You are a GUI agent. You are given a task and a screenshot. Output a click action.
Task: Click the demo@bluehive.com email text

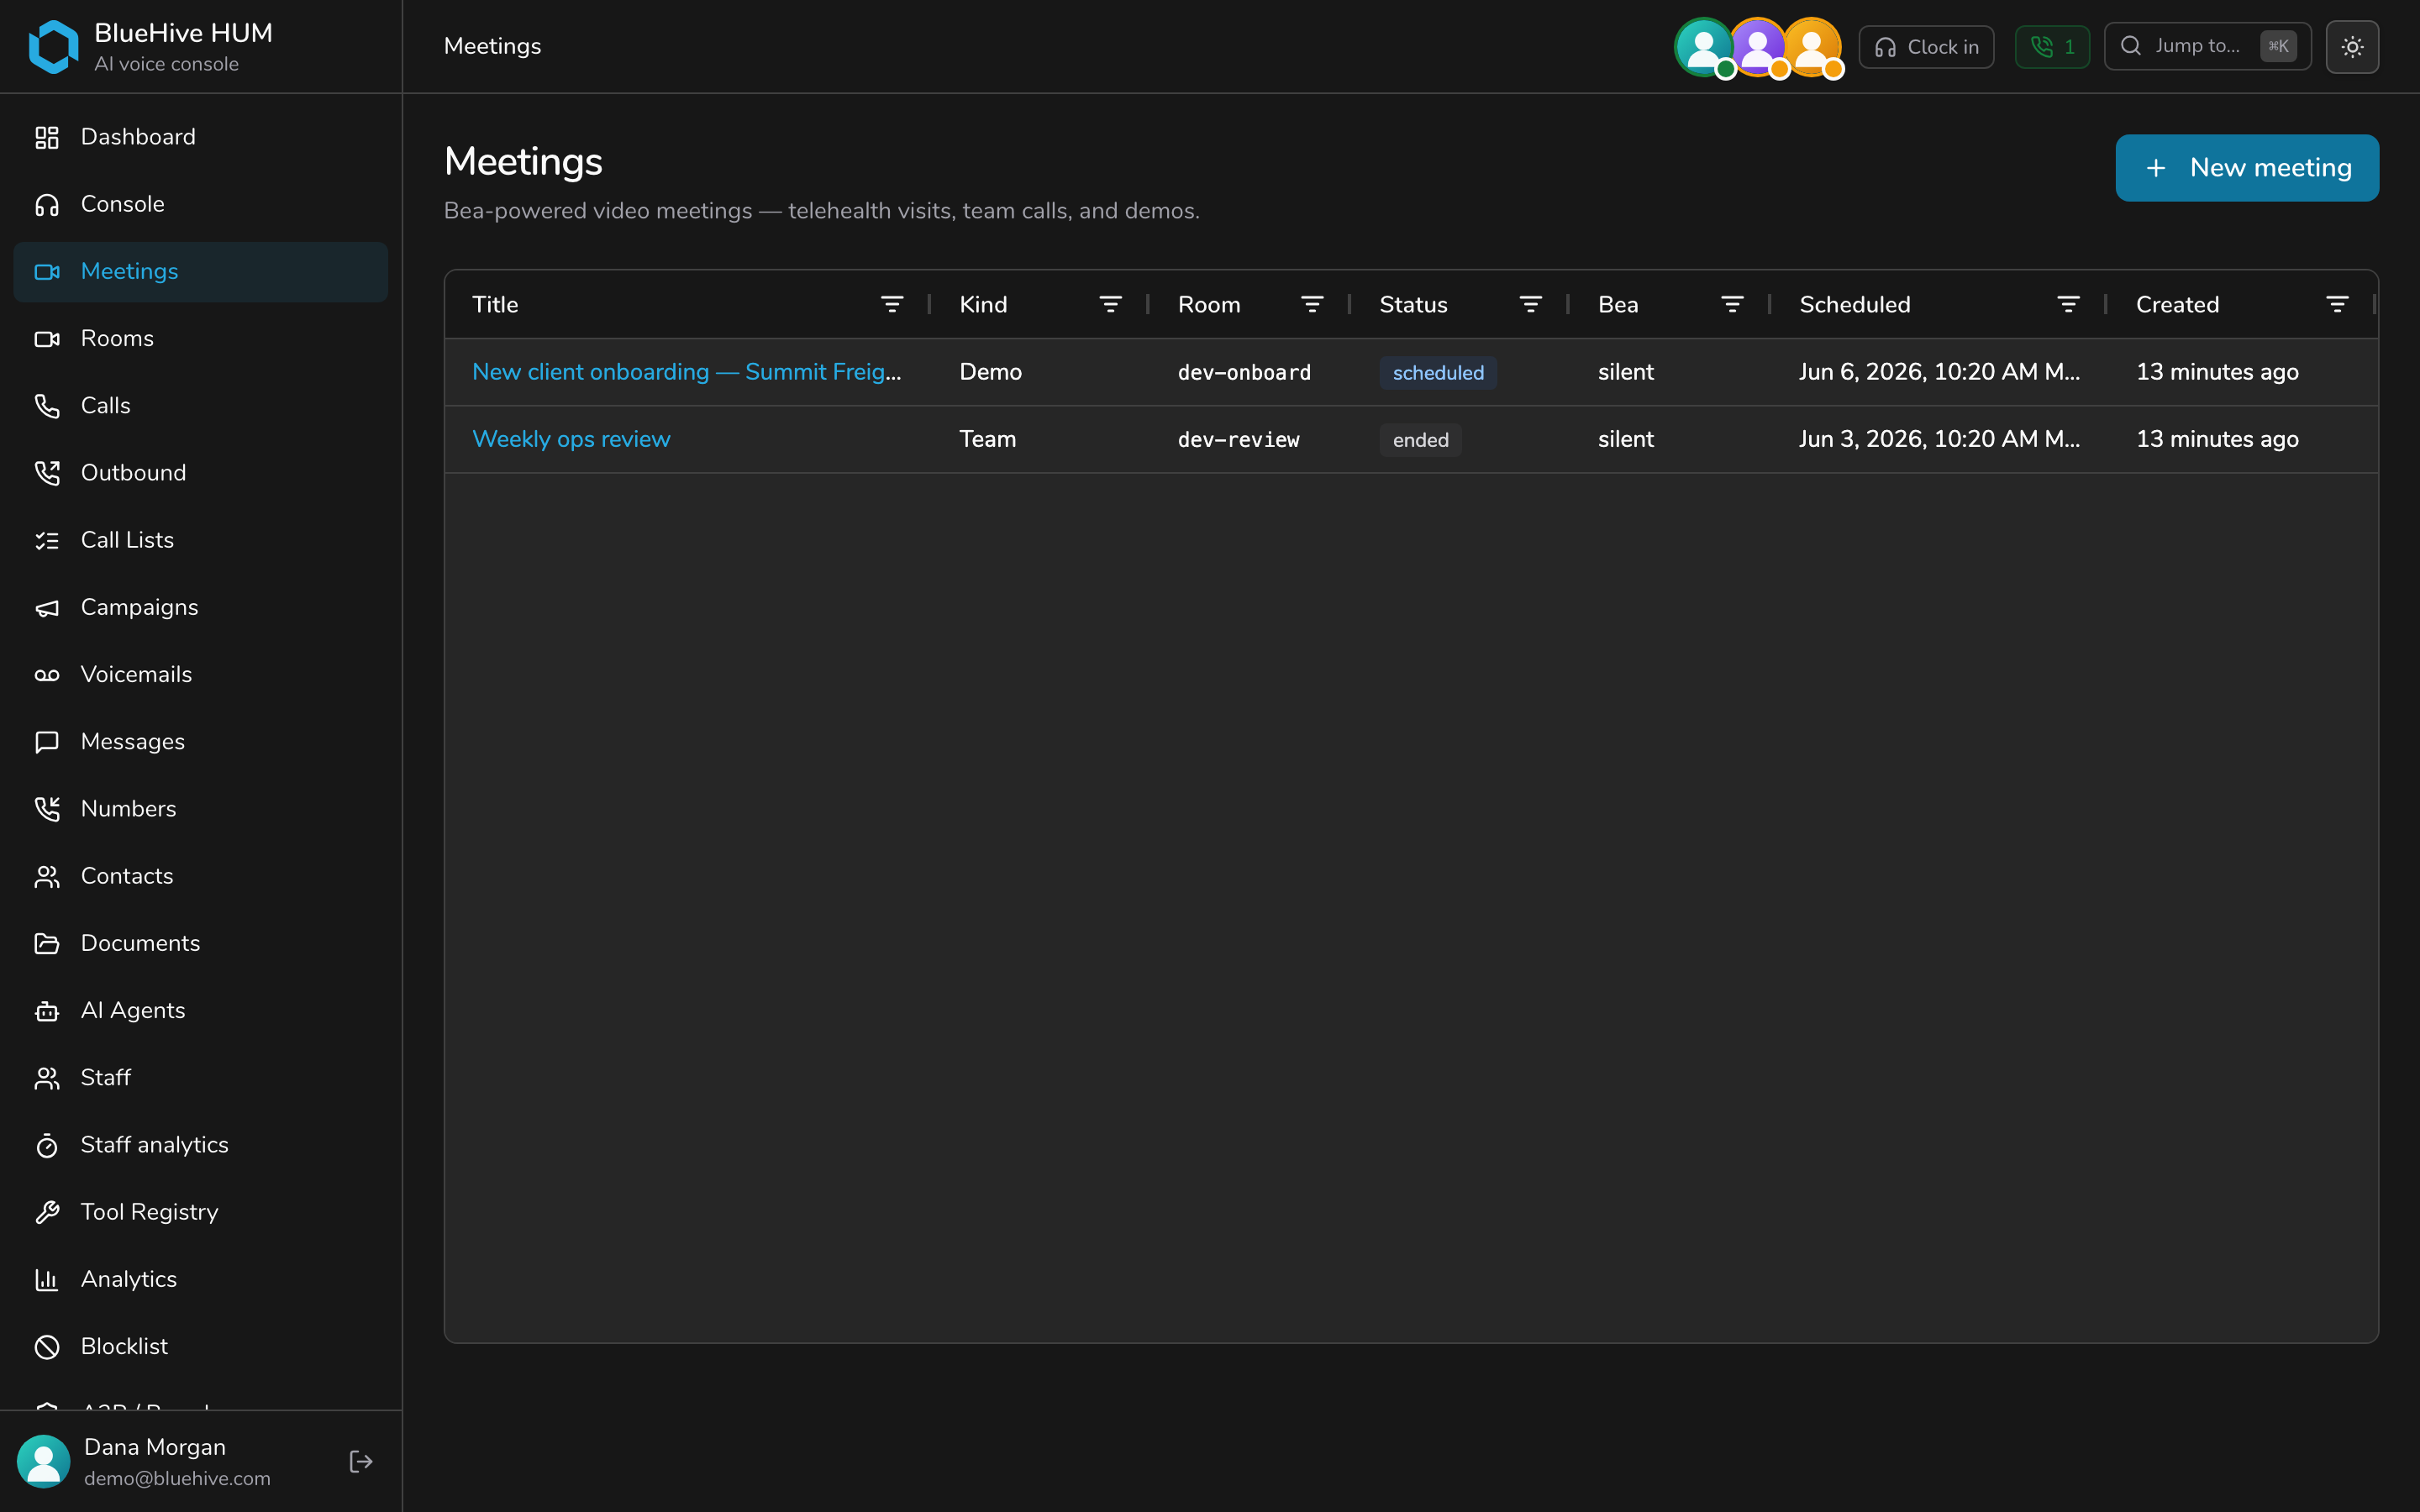point(177,1478)
